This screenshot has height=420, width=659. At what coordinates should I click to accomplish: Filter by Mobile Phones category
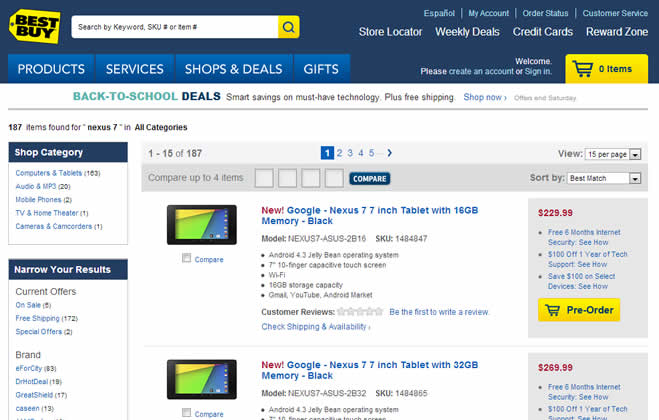pyautogui.click(x=38, y=200)
